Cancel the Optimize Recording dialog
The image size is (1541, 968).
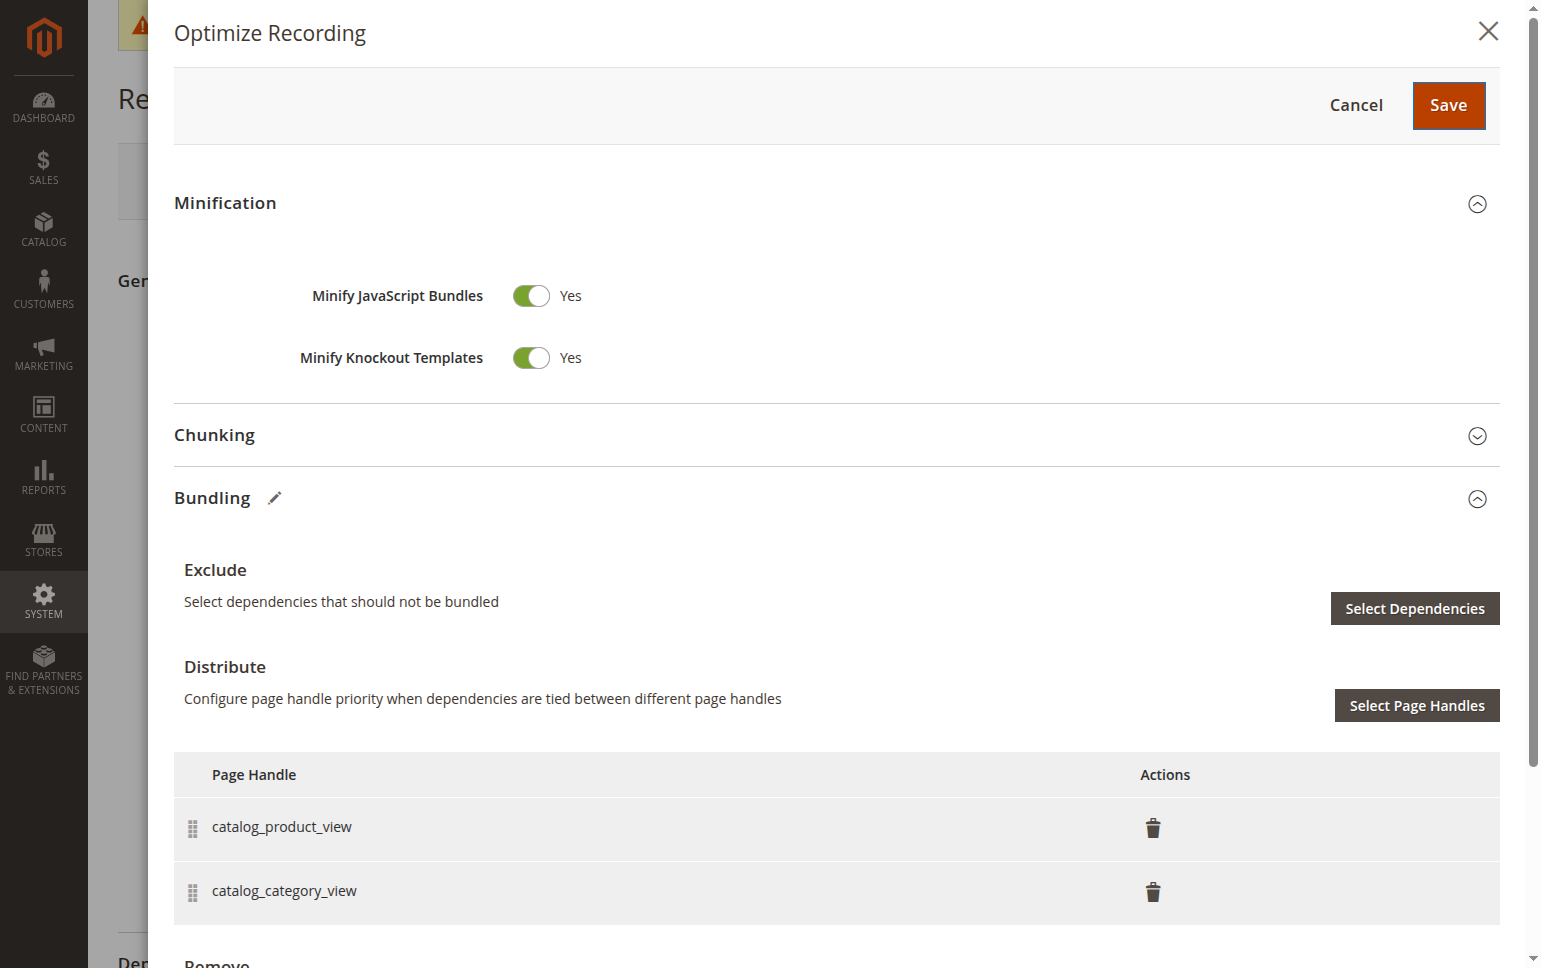(x=1356, y=106)
